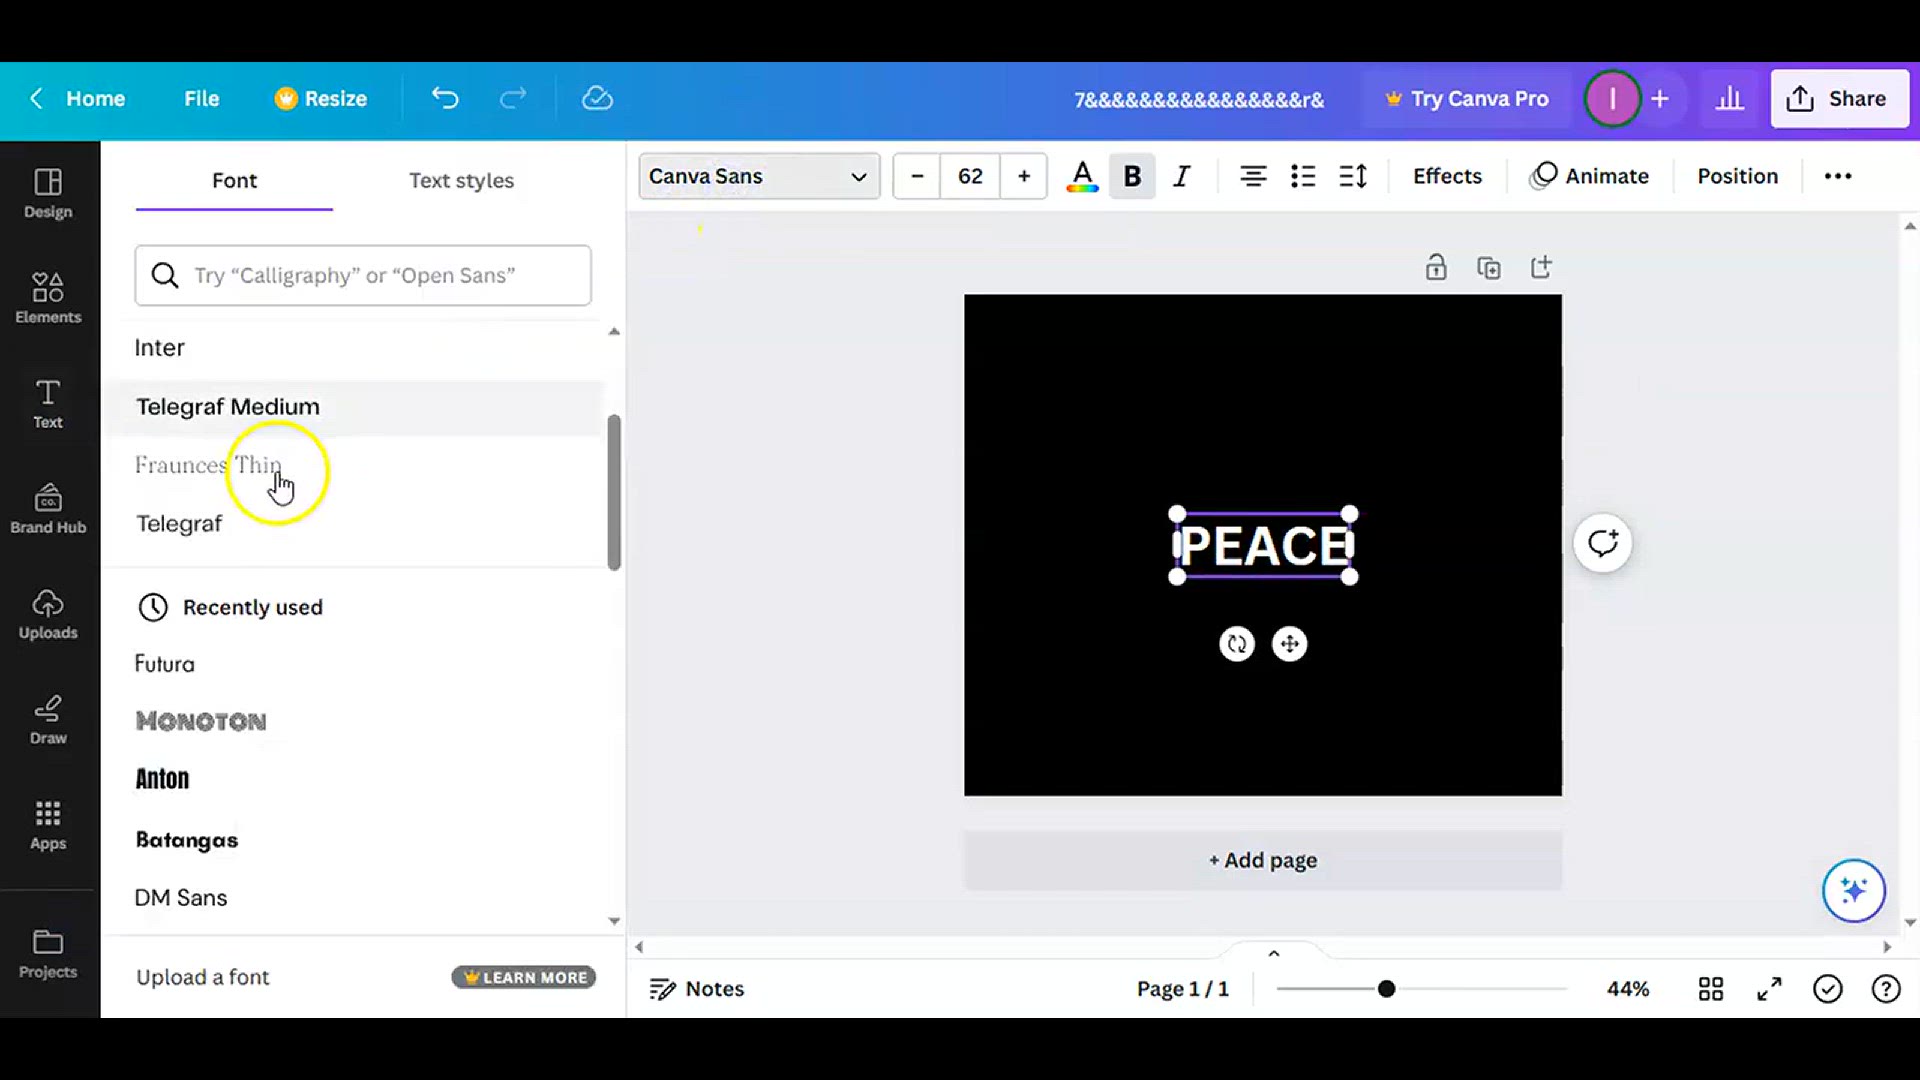
Task: View analytics insights icon
Action: [1730, 98]
